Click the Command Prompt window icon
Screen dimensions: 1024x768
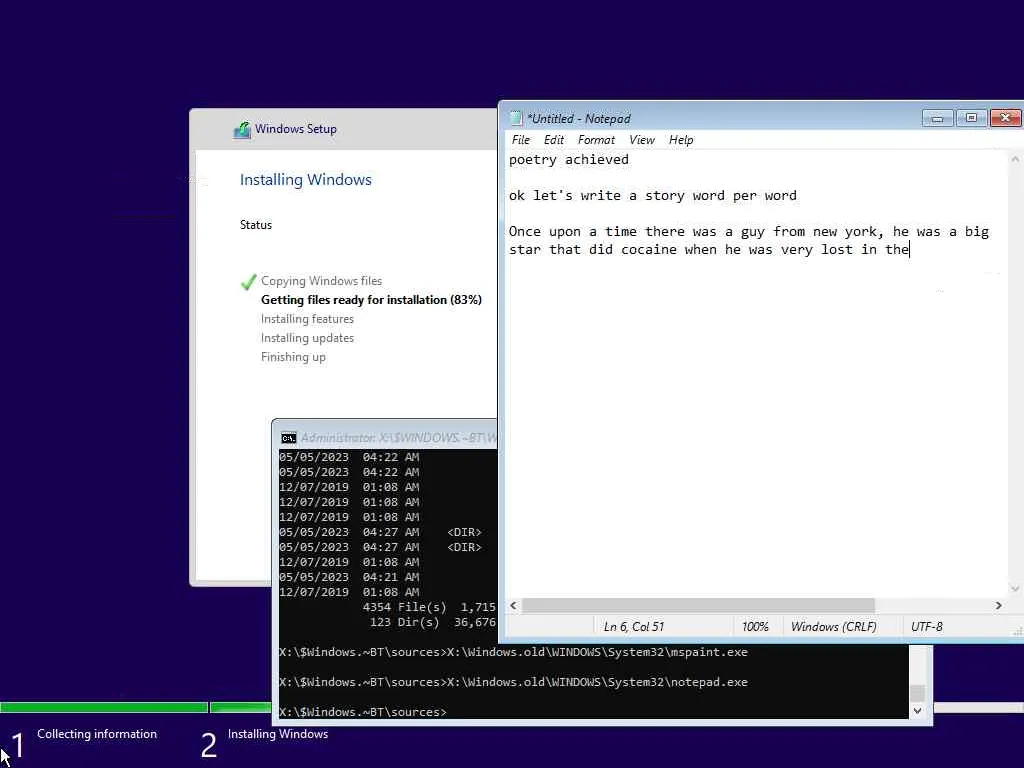tap(288, 438)
